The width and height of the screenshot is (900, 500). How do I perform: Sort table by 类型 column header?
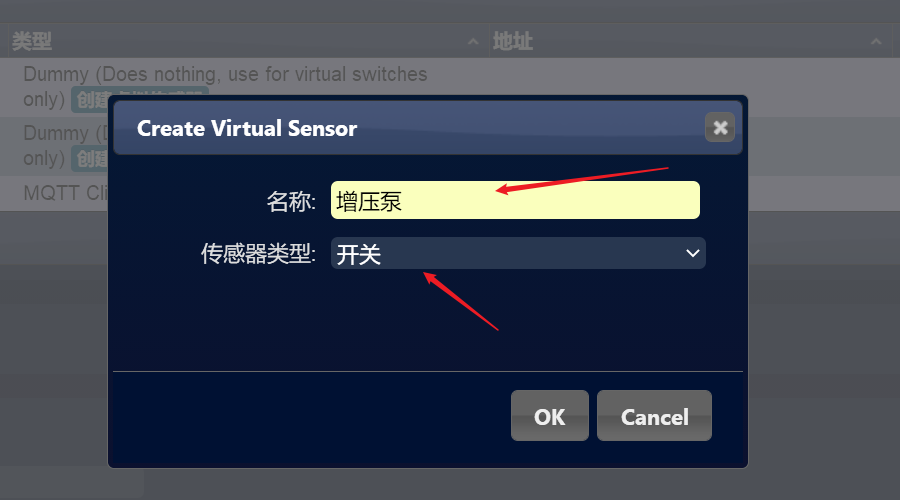pyautogui.click(x=32, y=41)
